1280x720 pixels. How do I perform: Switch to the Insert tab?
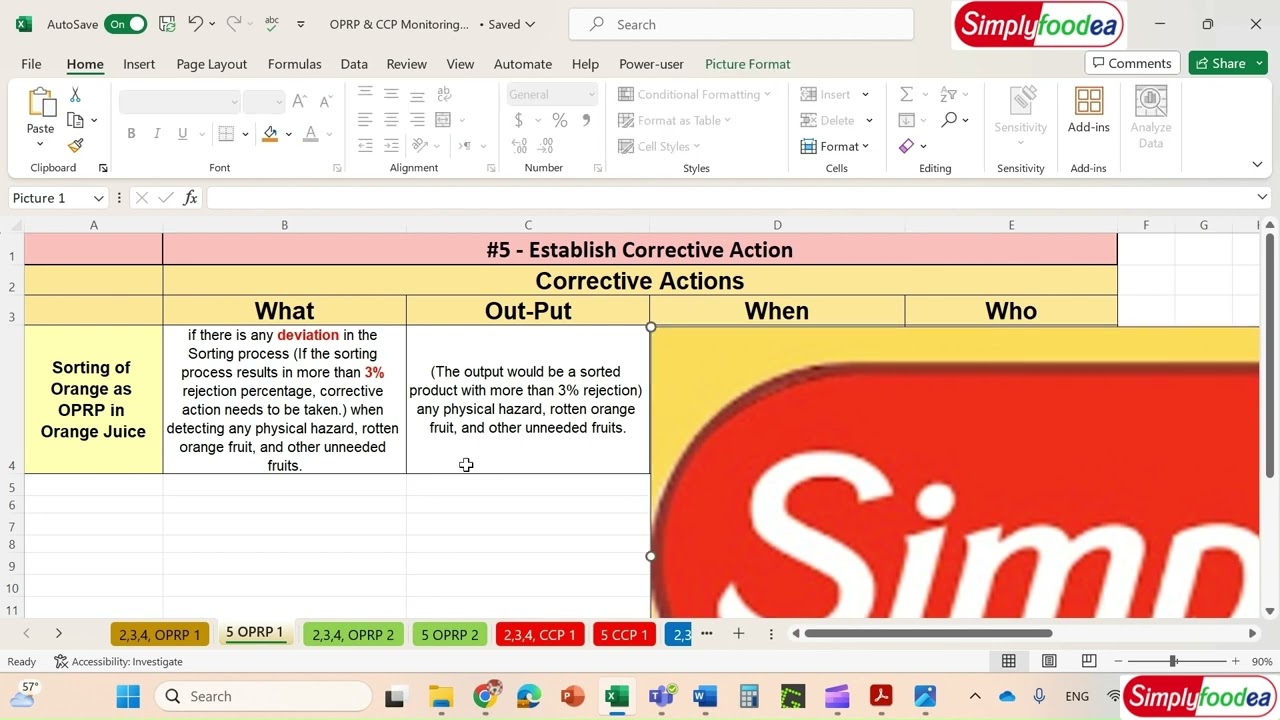pyautogui.click(x=139, y=64)
